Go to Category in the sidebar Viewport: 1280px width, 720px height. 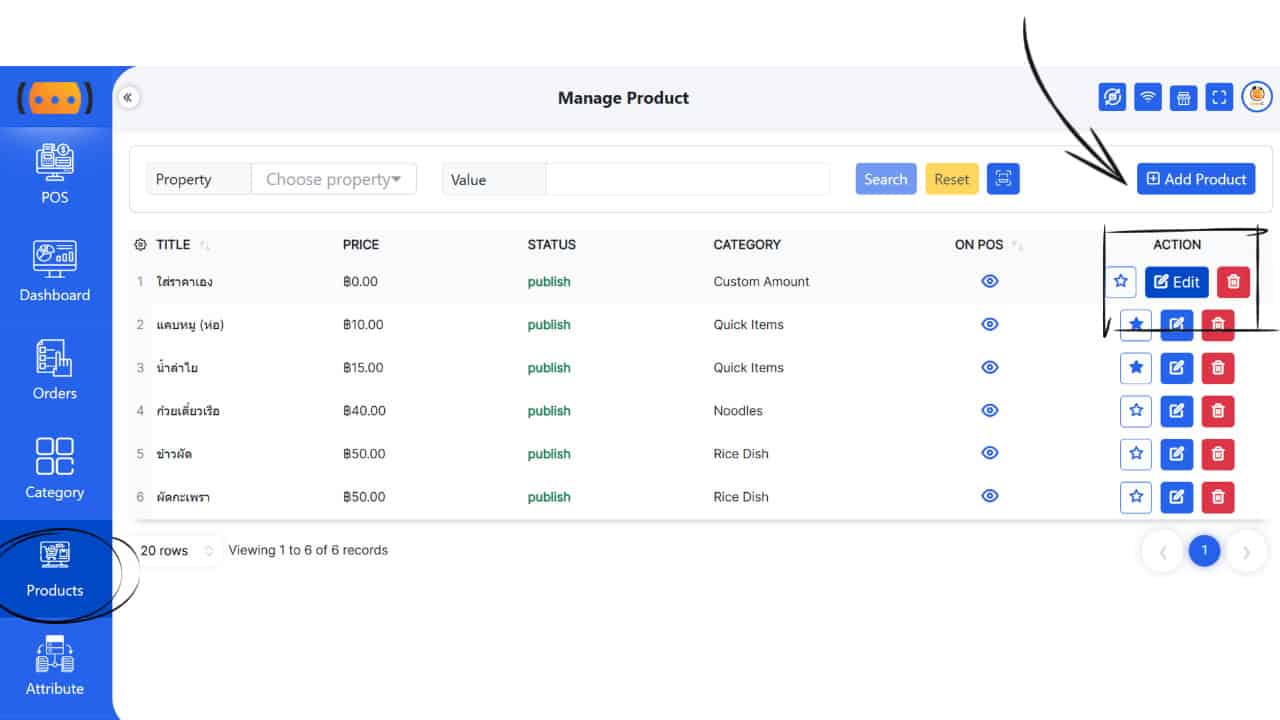[55, 469]
